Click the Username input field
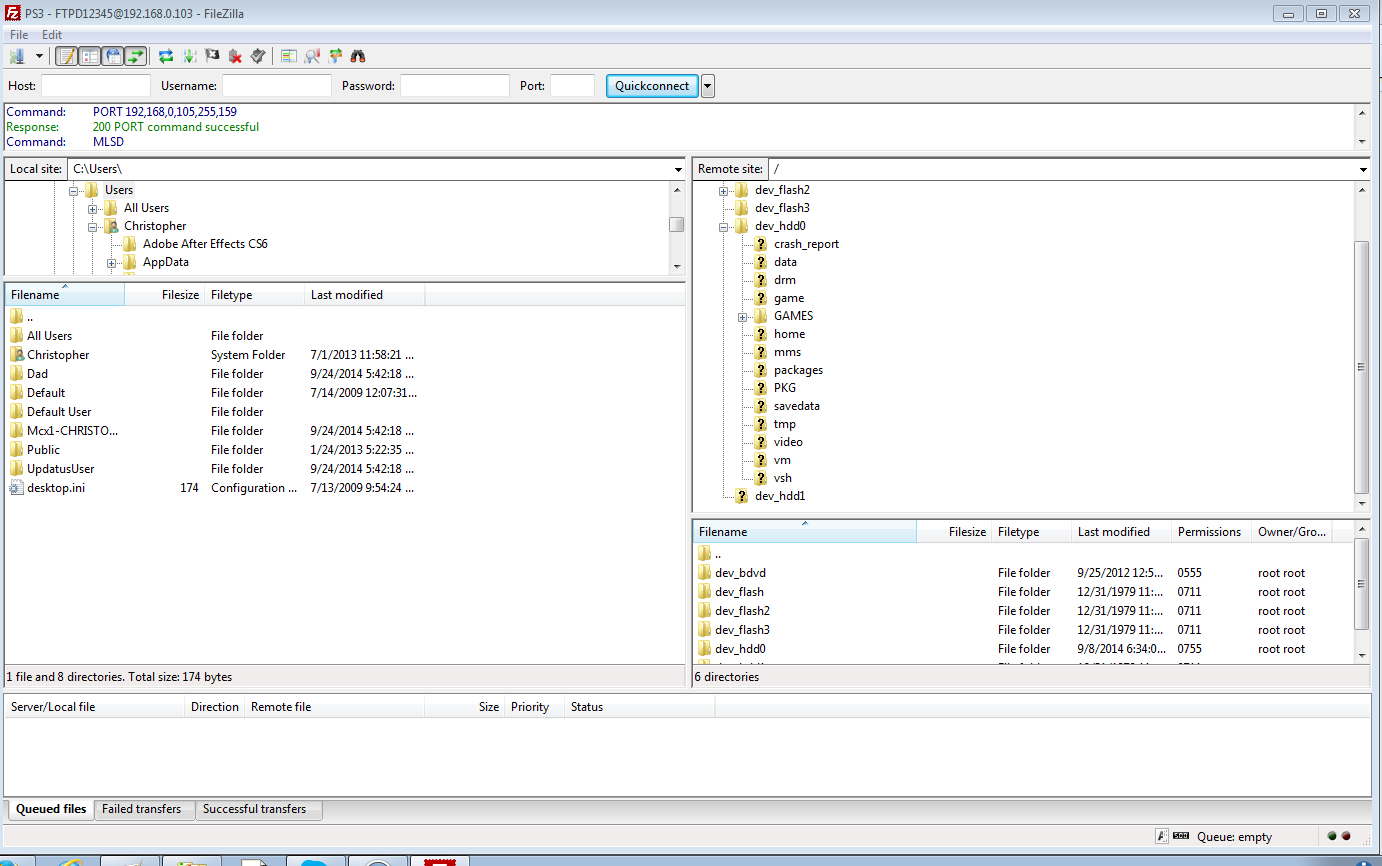 pos(277,86)
